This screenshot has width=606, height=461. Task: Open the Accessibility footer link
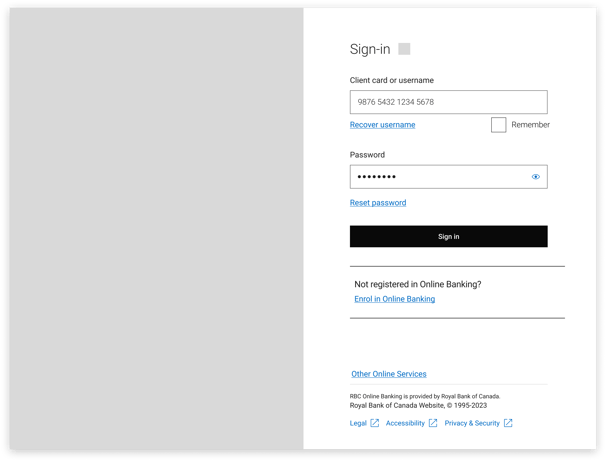[x=405, y=423]
